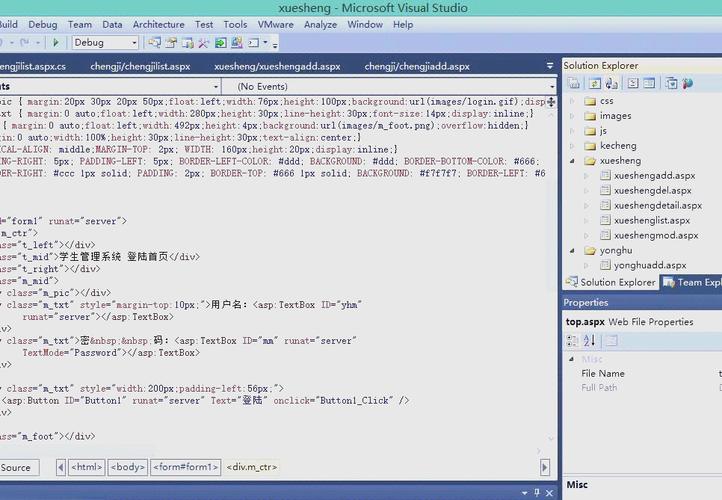Click the Alphabetical sort icon in Properties

pyautogui.click(x=589, y=341)
